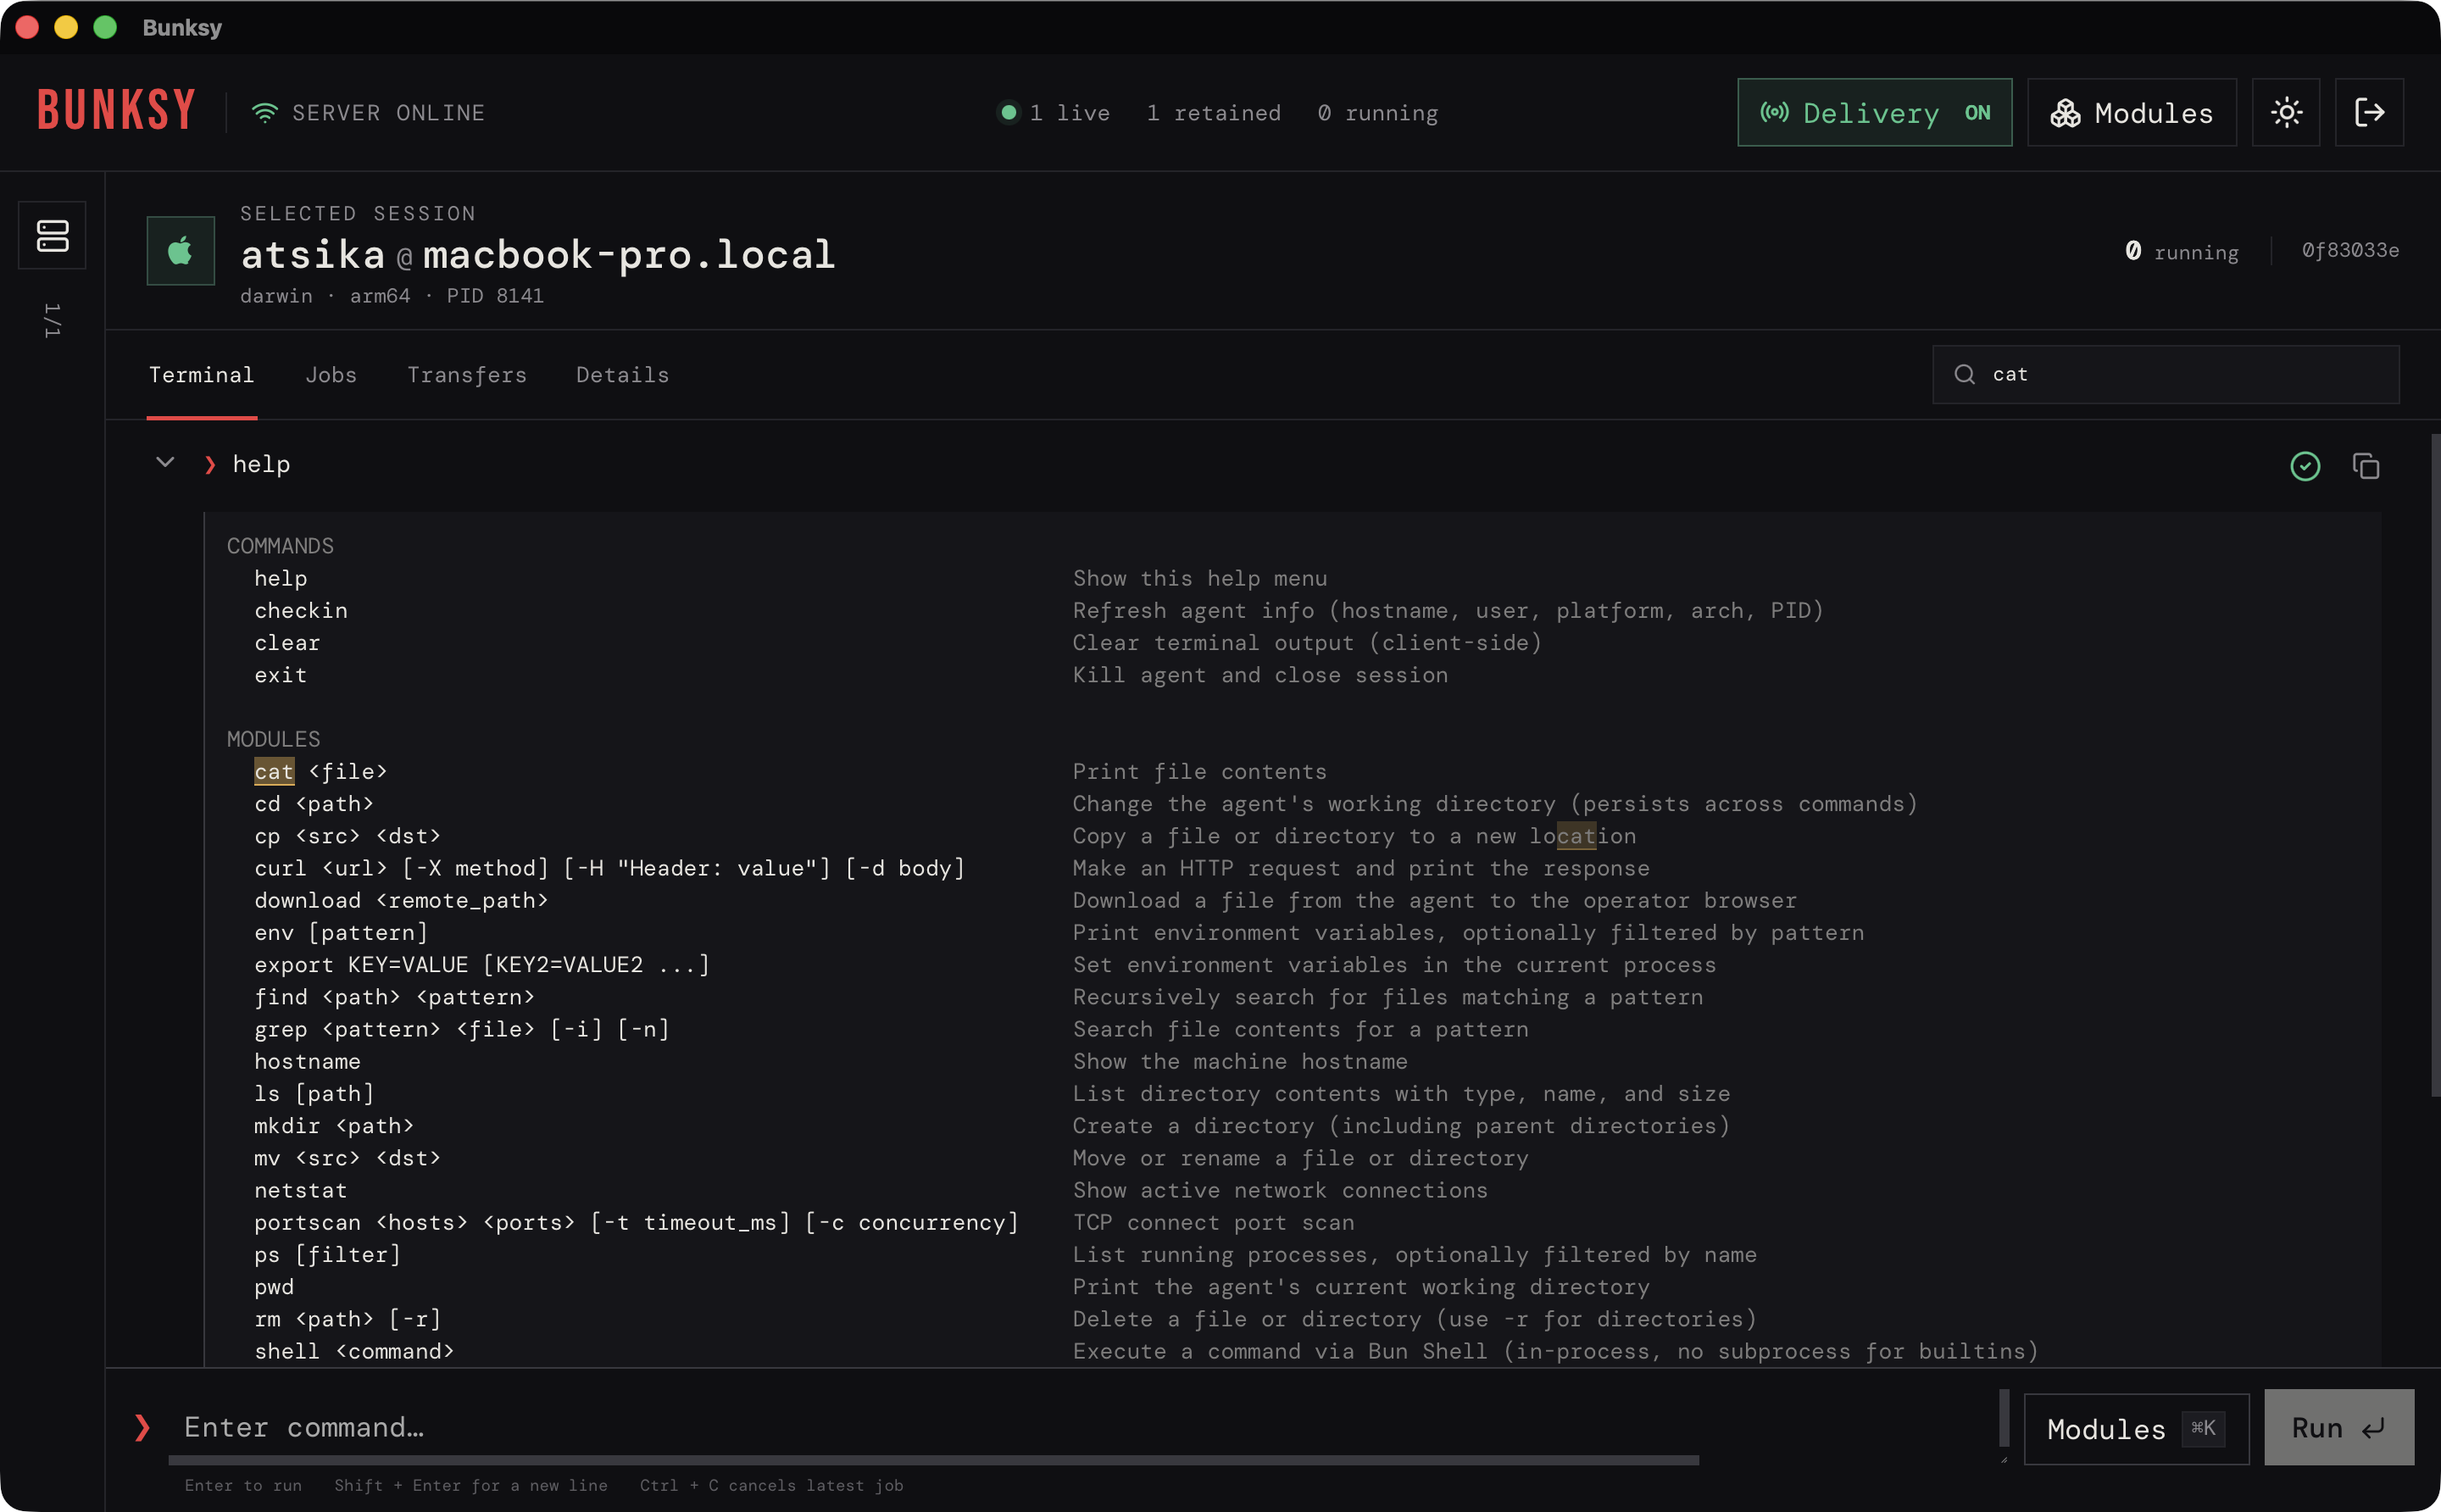Click the session title atsika@macbook-pro.local

[x=538, y=254]
